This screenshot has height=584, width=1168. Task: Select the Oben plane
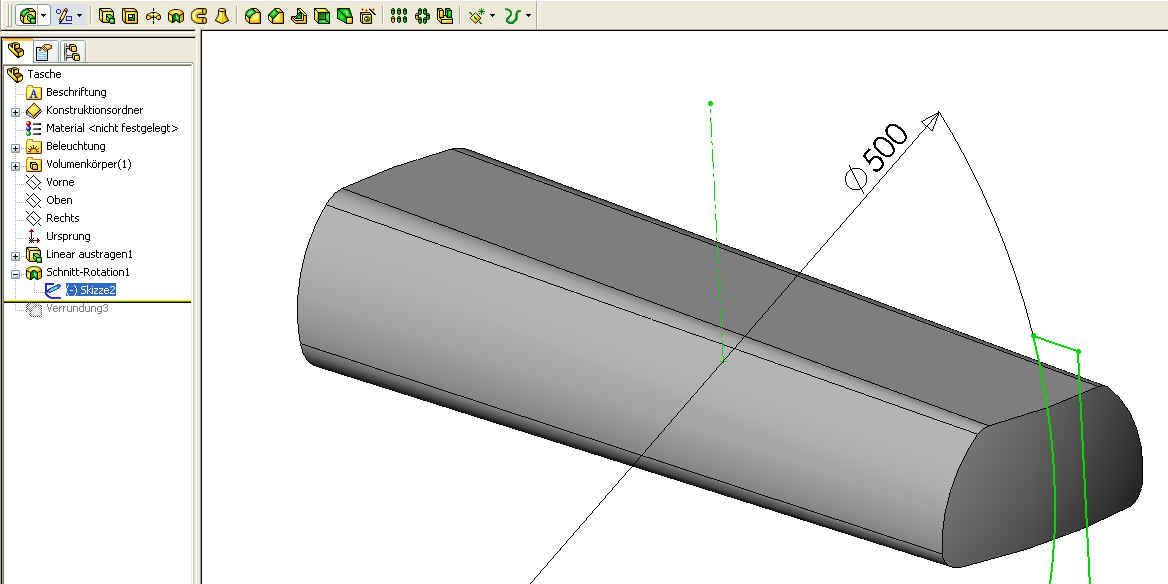pos(60,200)
